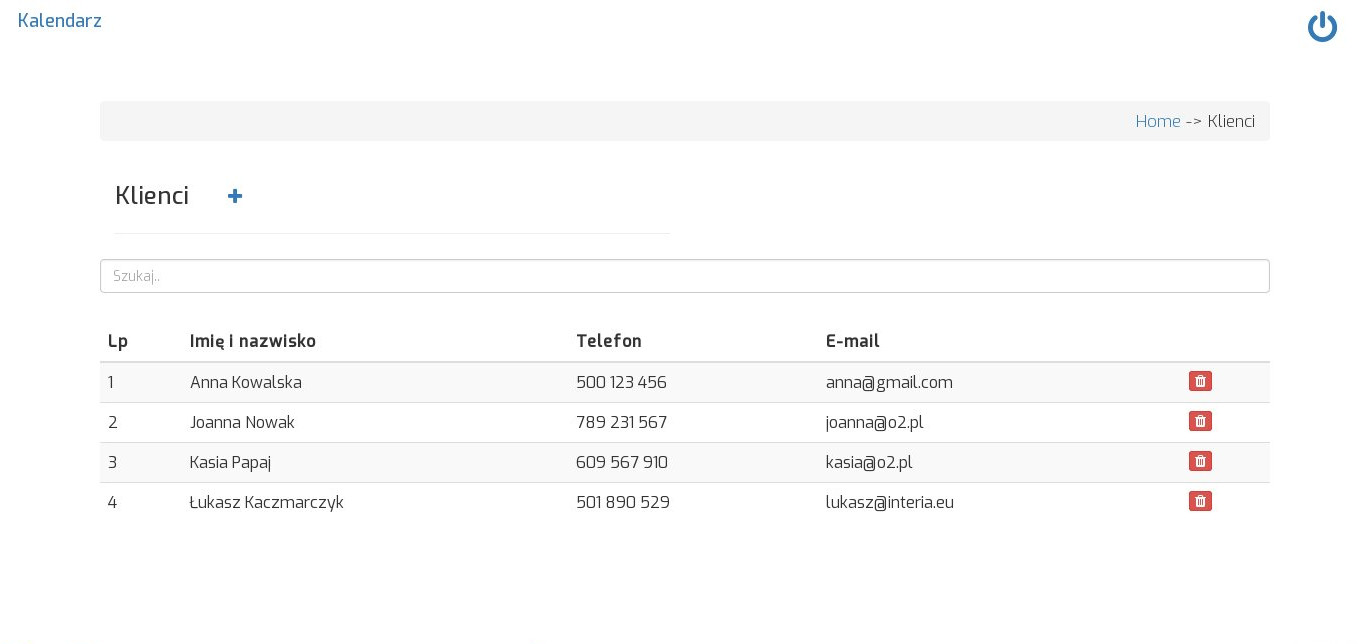
Task: Select the Anna Kowalska name cell
Action: (246, 382)
